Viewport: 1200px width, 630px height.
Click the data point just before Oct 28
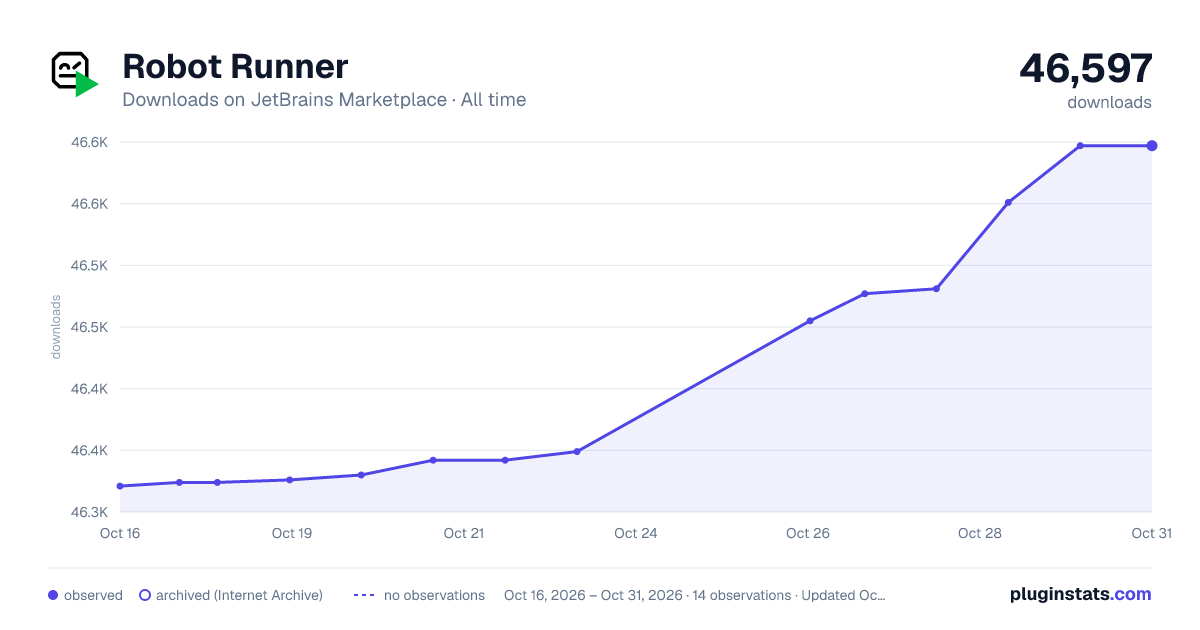click(x=936, y=289)
